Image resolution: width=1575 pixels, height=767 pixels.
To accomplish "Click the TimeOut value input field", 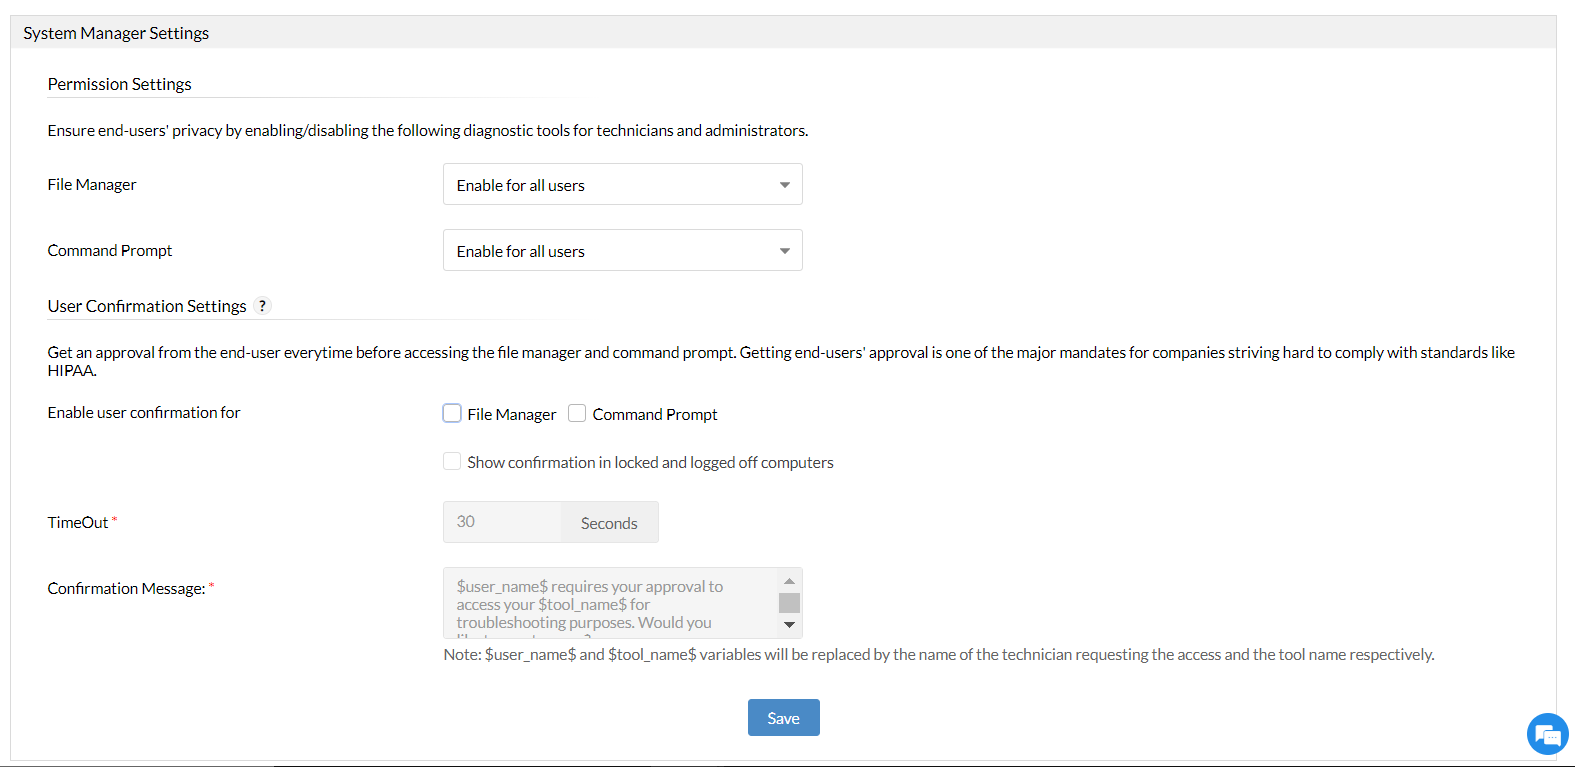I will click(x=502, y=522).
